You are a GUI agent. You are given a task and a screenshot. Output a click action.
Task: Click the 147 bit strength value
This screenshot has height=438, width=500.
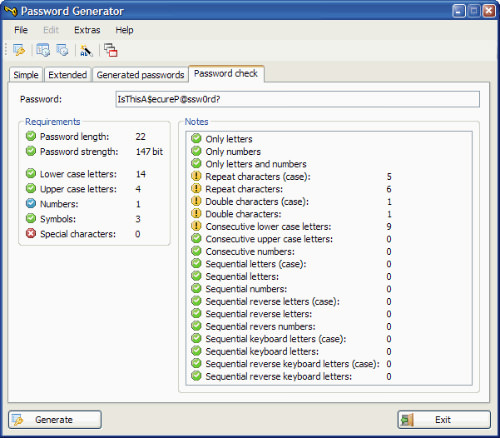[149, 152]
